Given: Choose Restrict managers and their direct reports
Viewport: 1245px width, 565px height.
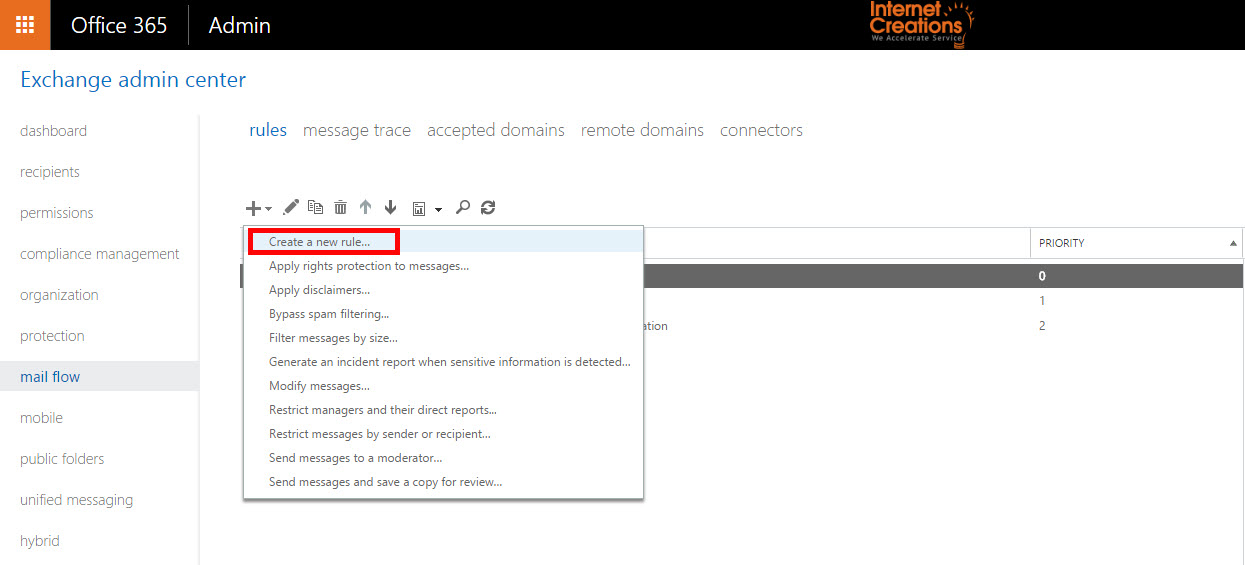Looking at the screenshot, I should (443, 410).
